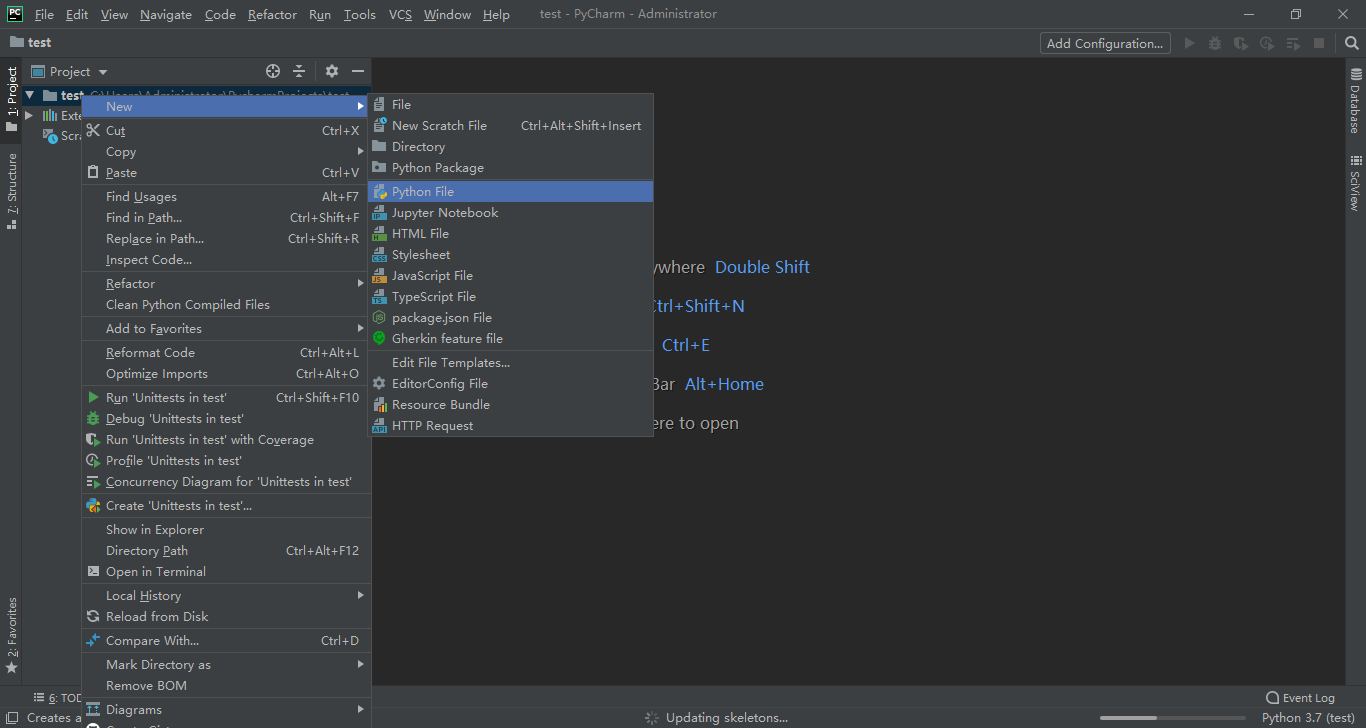The height and width of the screenshot is (728, 1366).
Task: Open the 7: Structure tool window tab
Action: point(11,191)
